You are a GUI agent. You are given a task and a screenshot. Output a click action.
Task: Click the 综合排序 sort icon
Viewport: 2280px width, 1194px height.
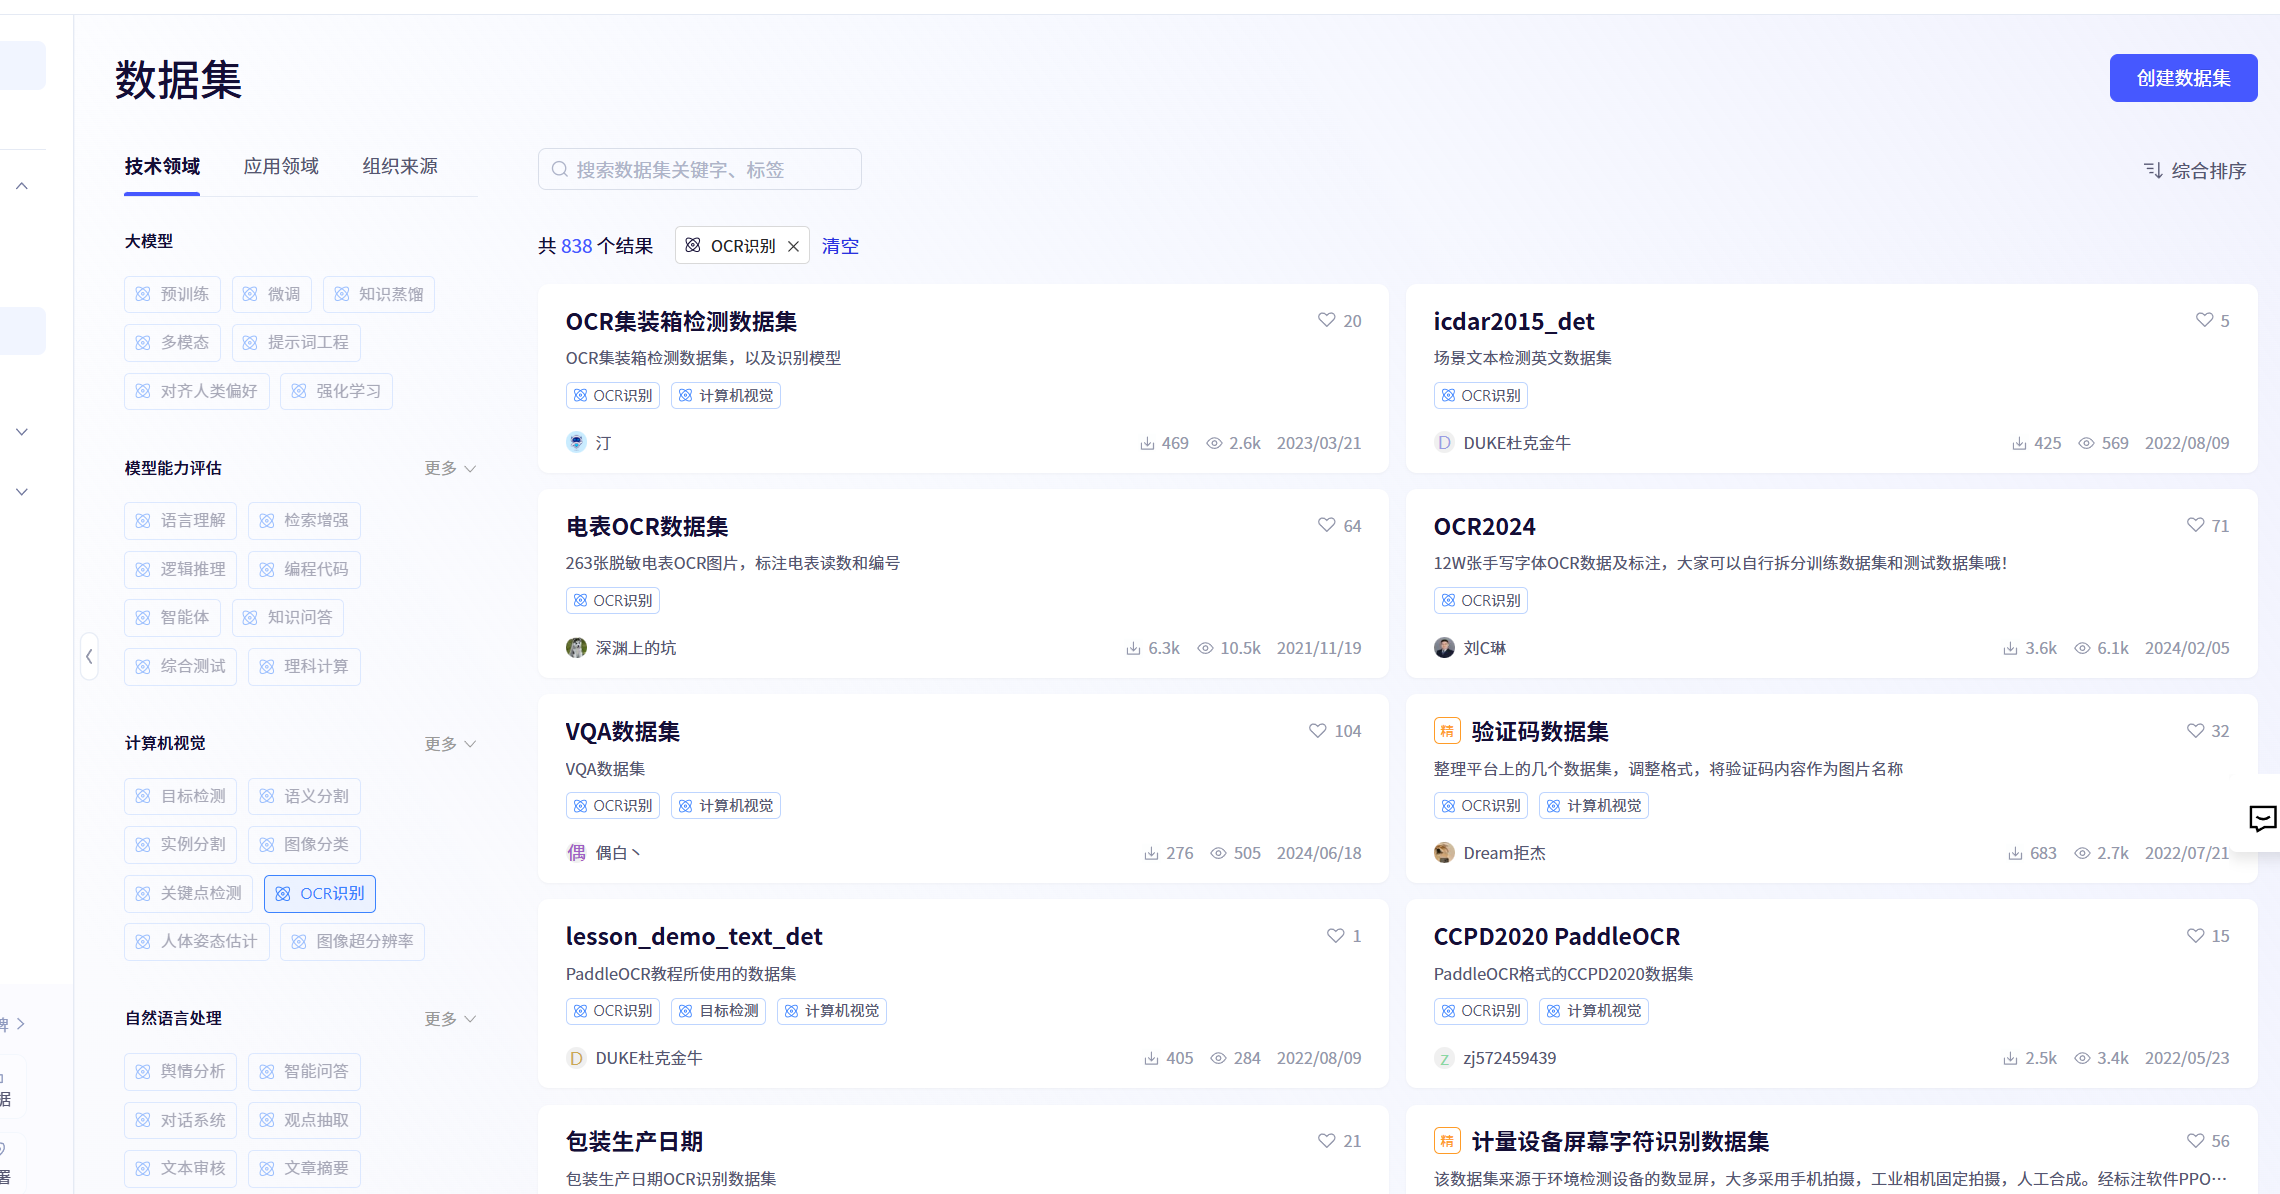tap(2153, 170)
